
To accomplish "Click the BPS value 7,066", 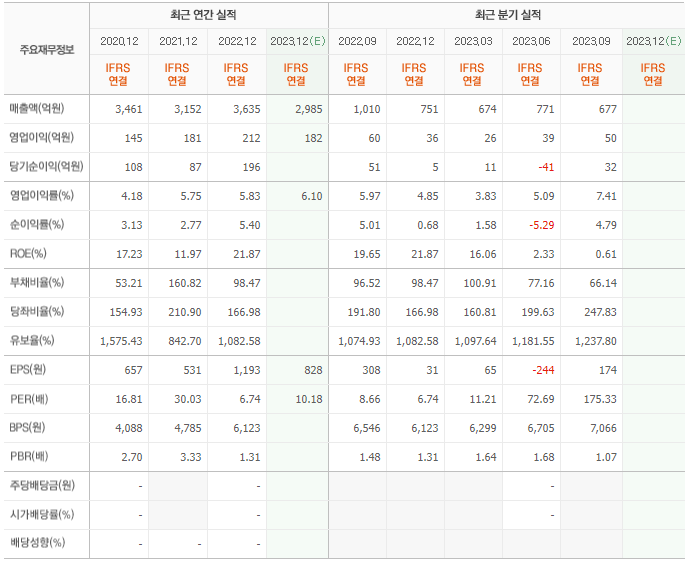I will 603,429.
